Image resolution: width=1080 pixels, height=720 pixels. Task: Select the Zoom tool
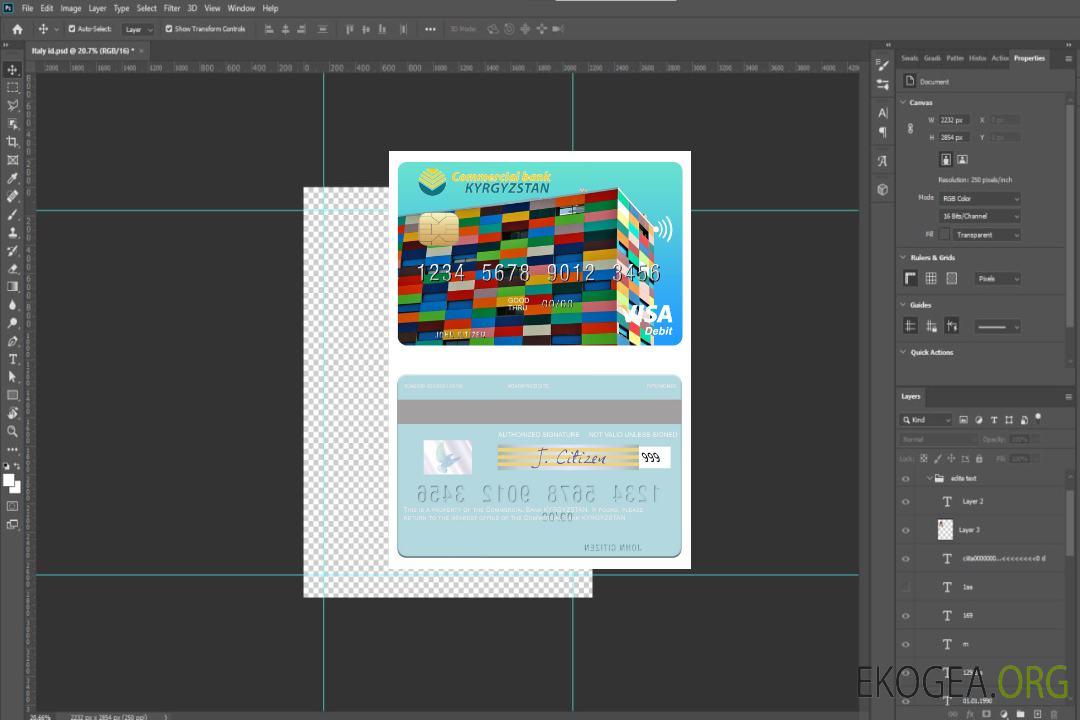pyautogui.click(x=12, y=431)
